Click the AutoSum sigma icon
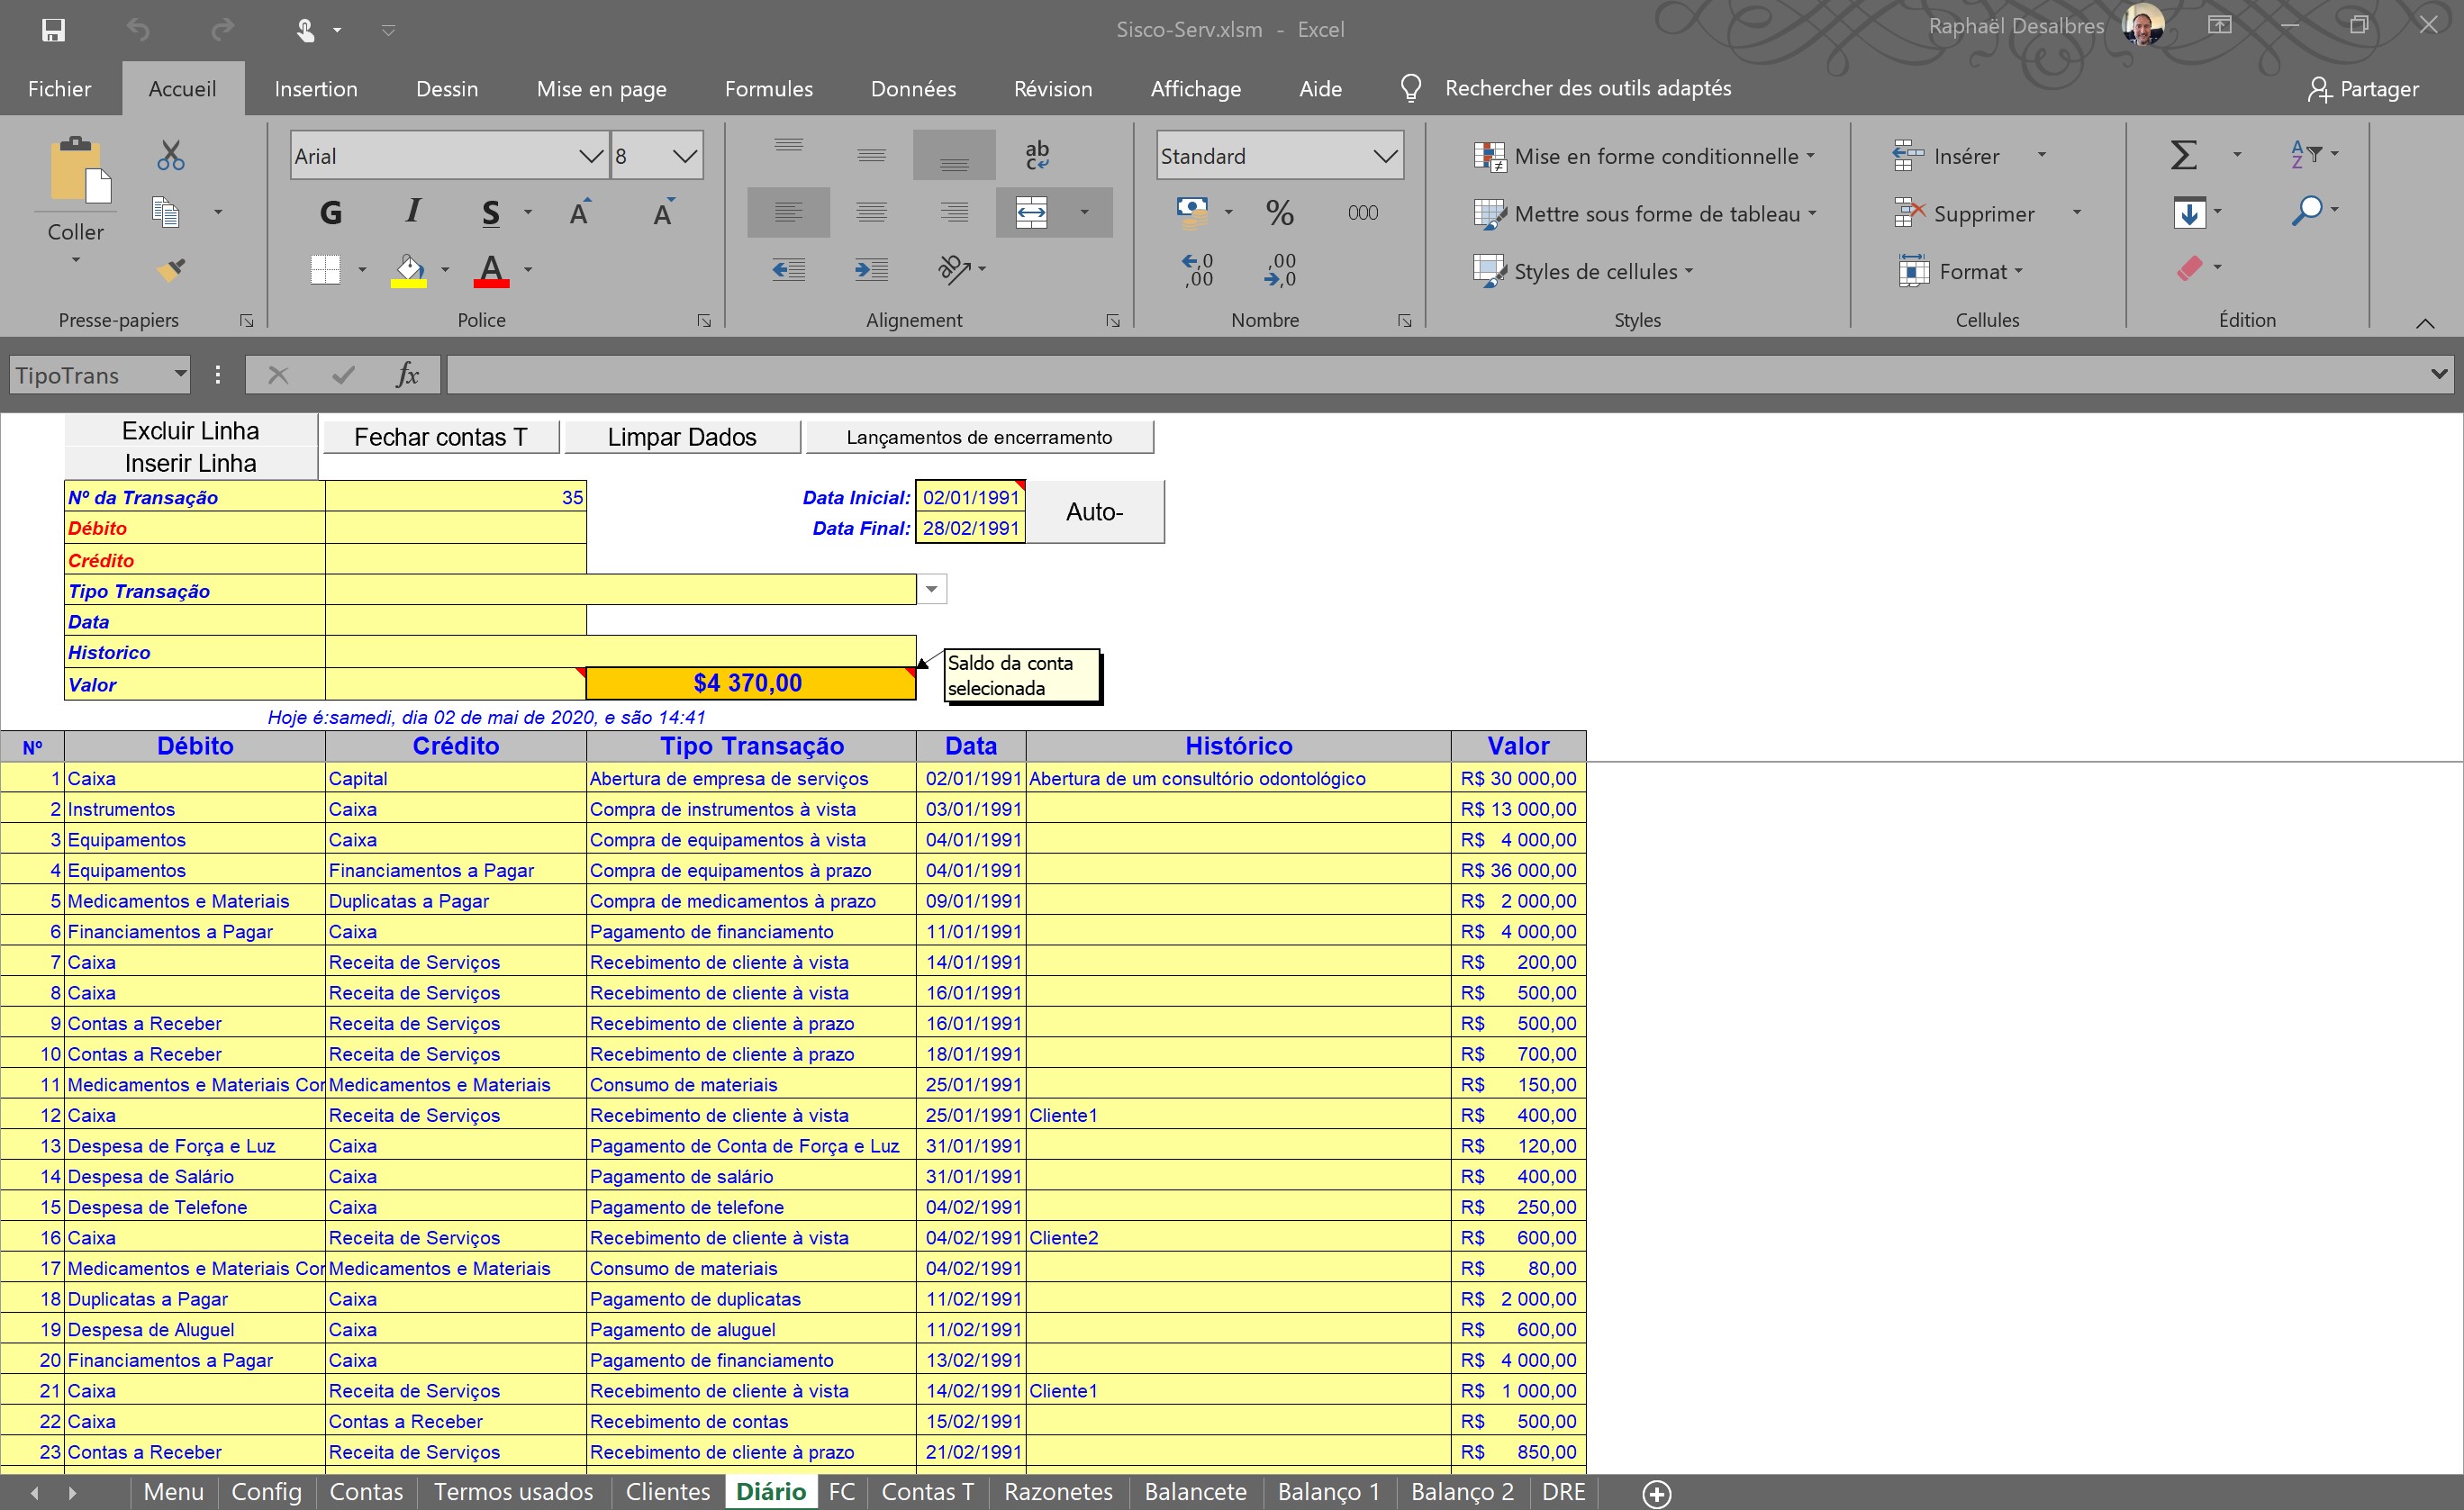The width and height of the screenshot is (2464, 1510). click(x=2184, y=155)
